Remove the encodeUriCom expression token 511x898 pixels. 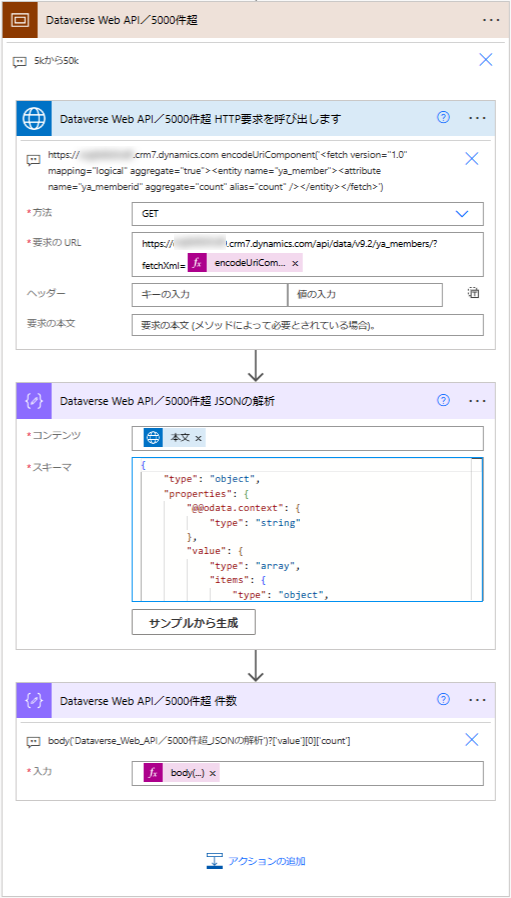tap(295, 263)
